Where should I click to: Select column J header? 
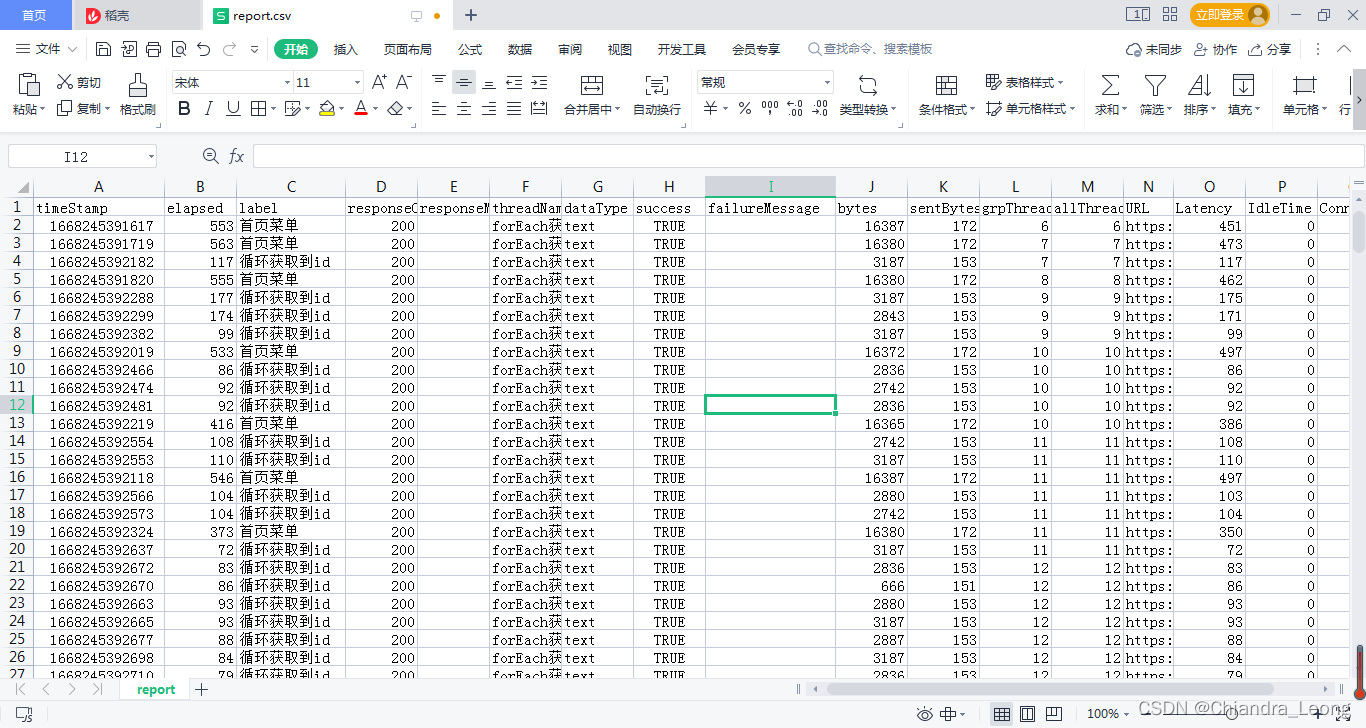point(871,187)
